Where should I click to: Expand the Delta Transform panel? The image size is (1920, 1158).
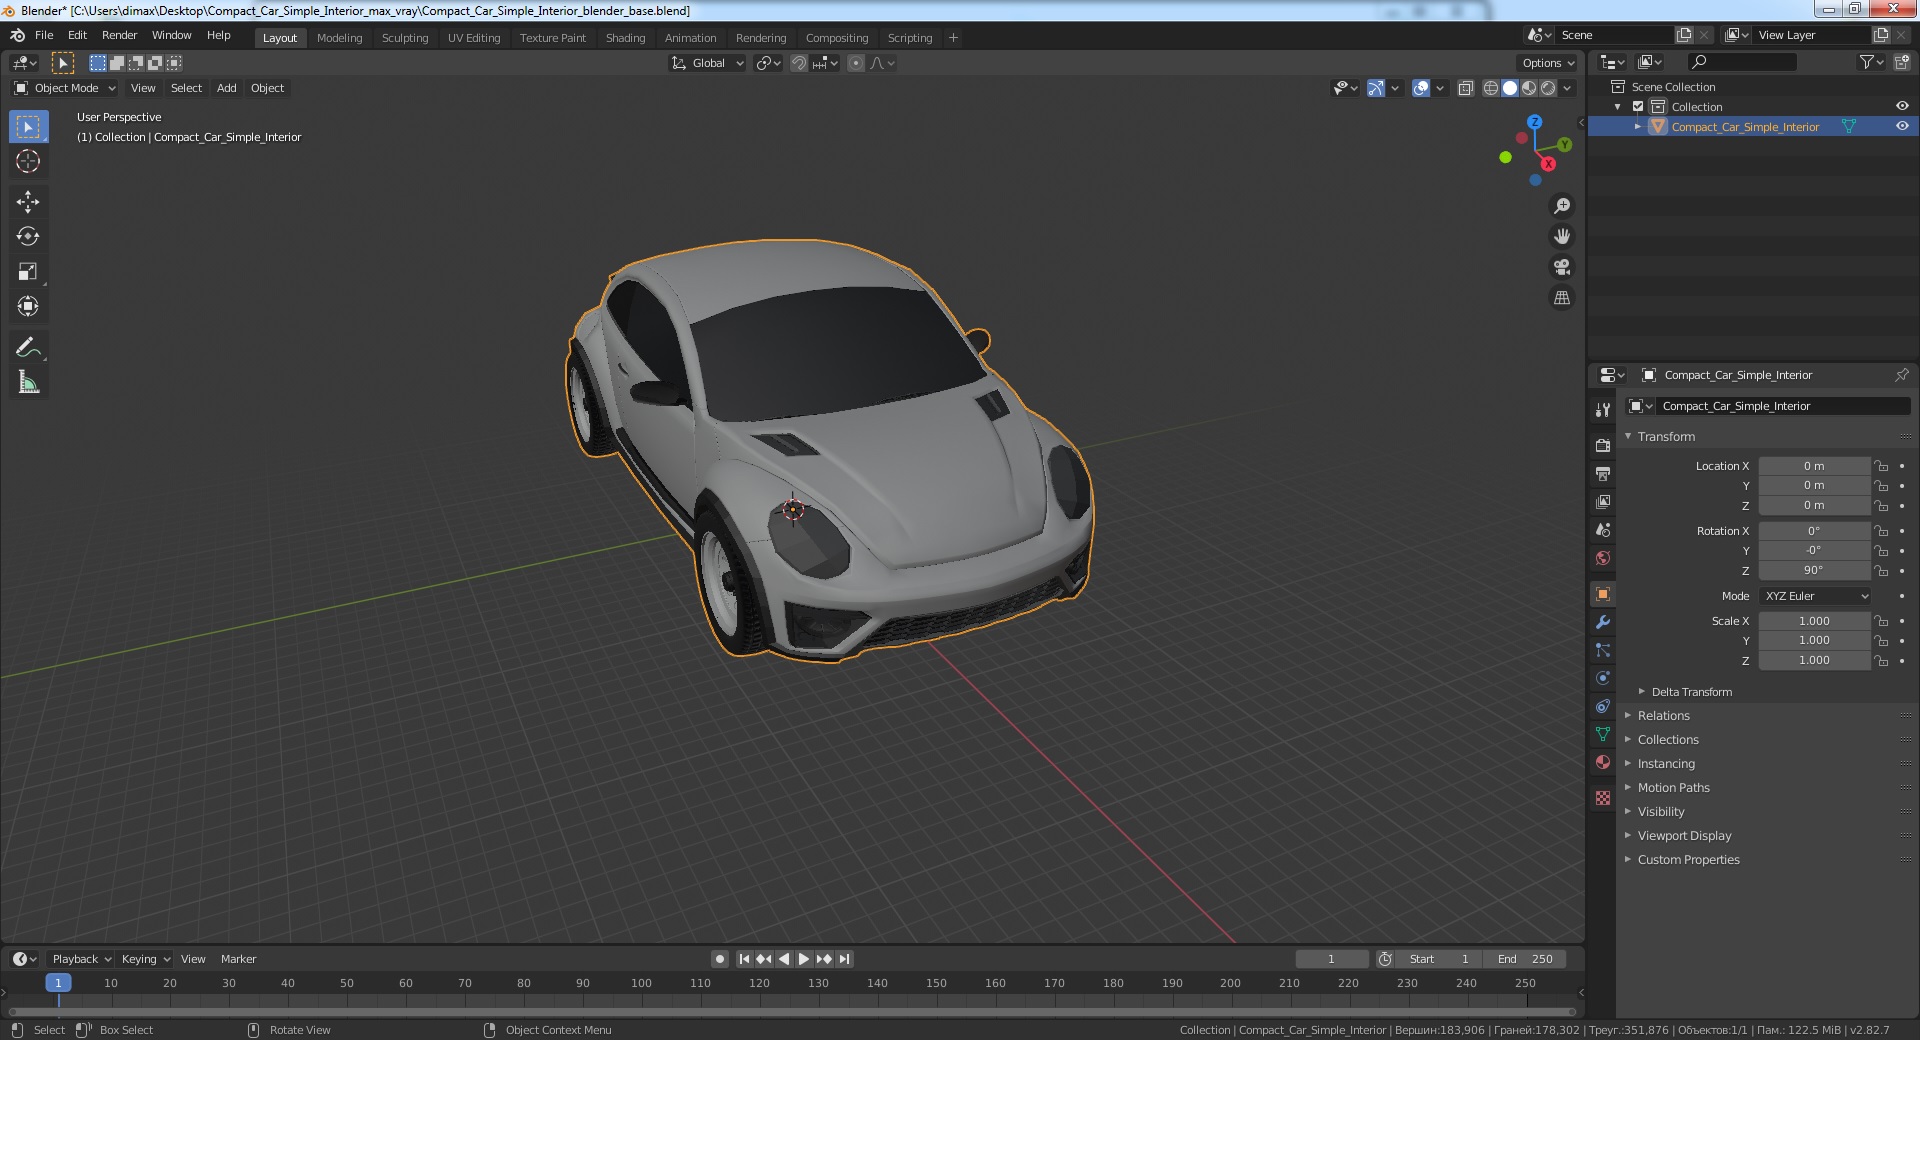click(x=1691, y=692)
